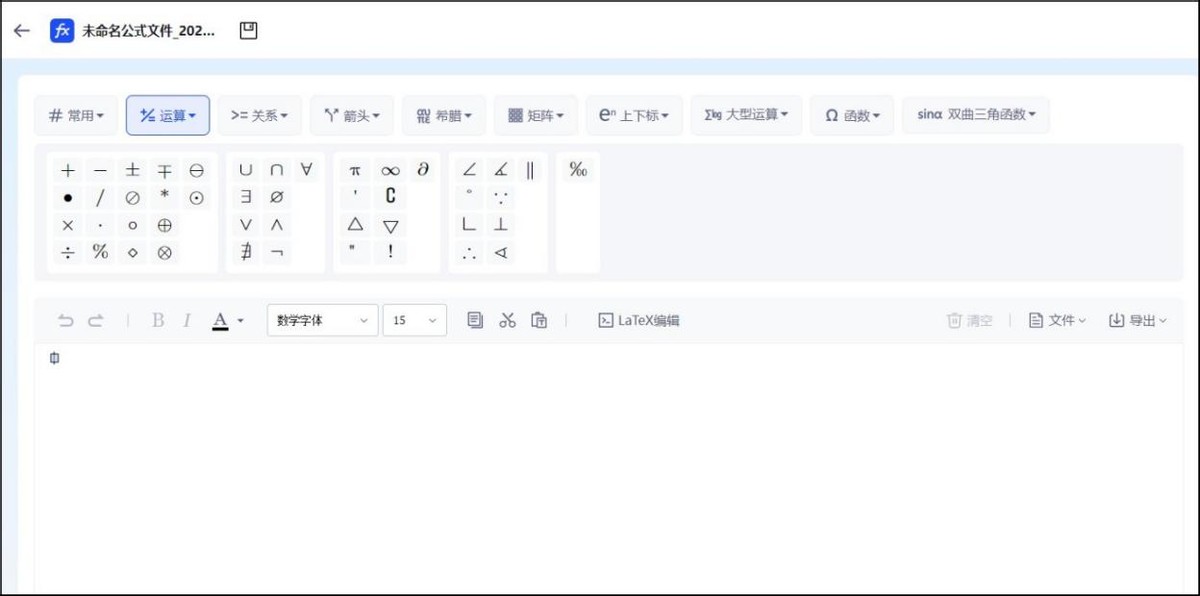Insert the infinity symbol ∞
Screen dimensions: 1200x596
pyautogui.click(x=390, y=169)
